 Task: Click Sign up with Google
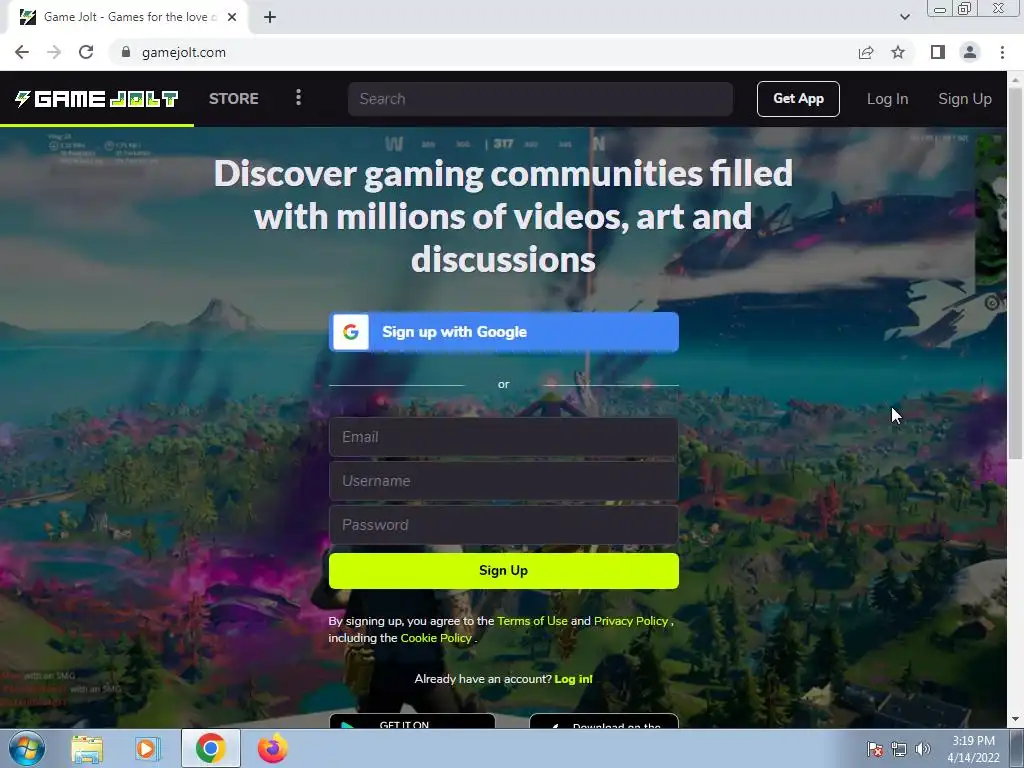[x=504, y=332]
